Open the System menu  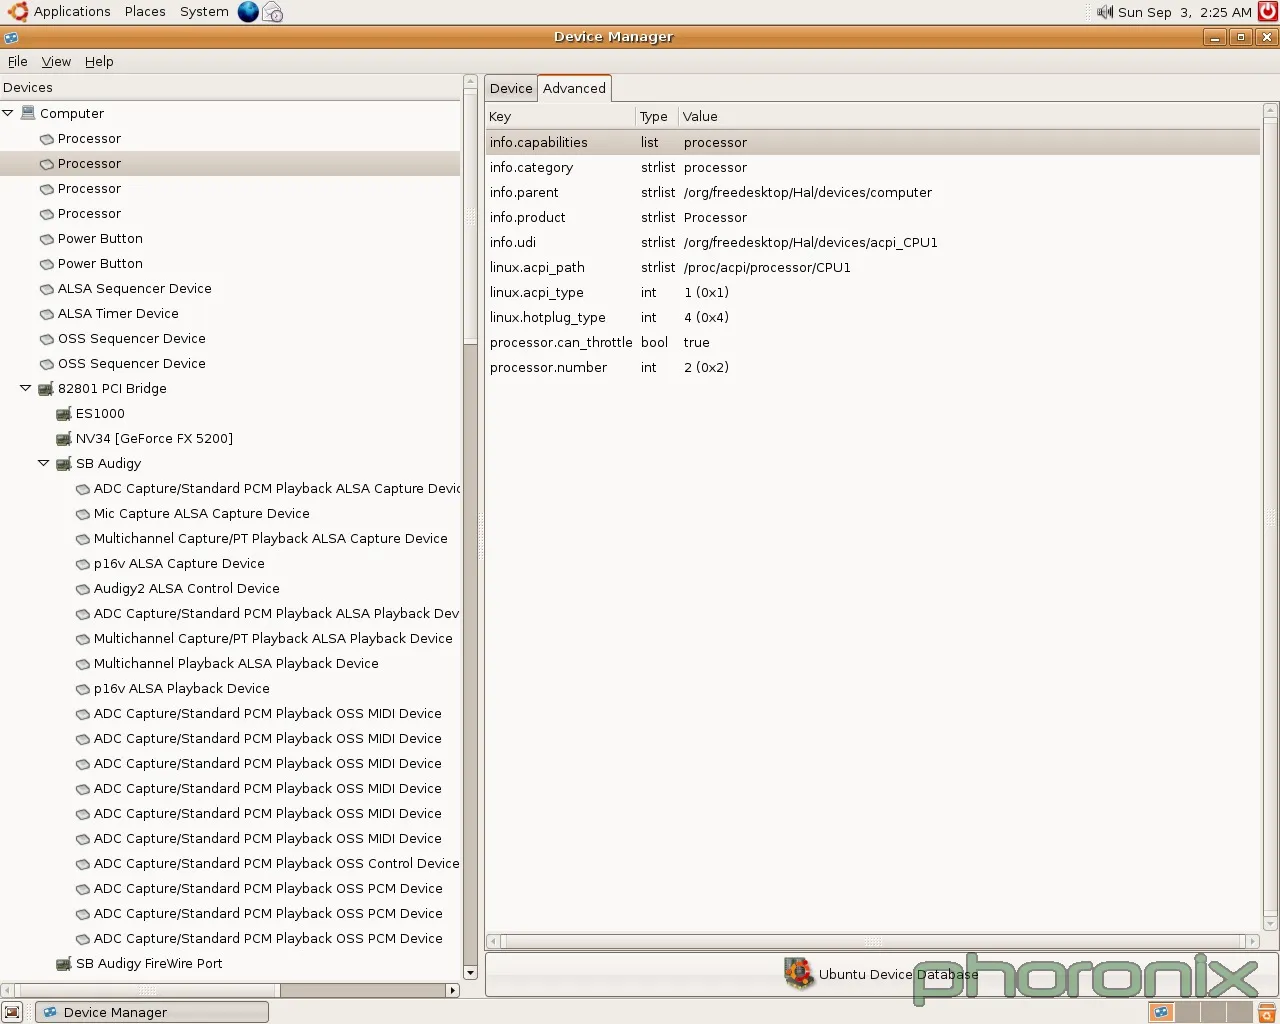(x=204, y=12)
